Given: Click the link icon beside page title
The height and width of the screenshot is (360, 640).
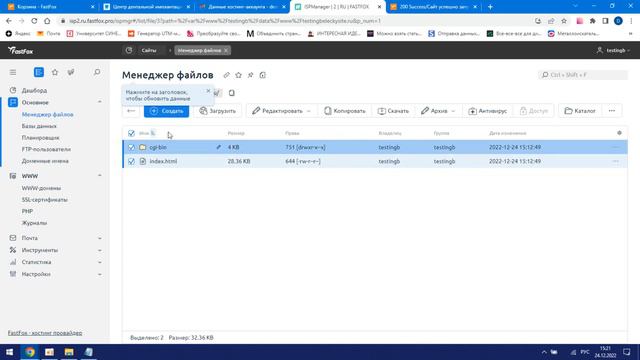Looking at the screenshot, I should pos(227,75).
